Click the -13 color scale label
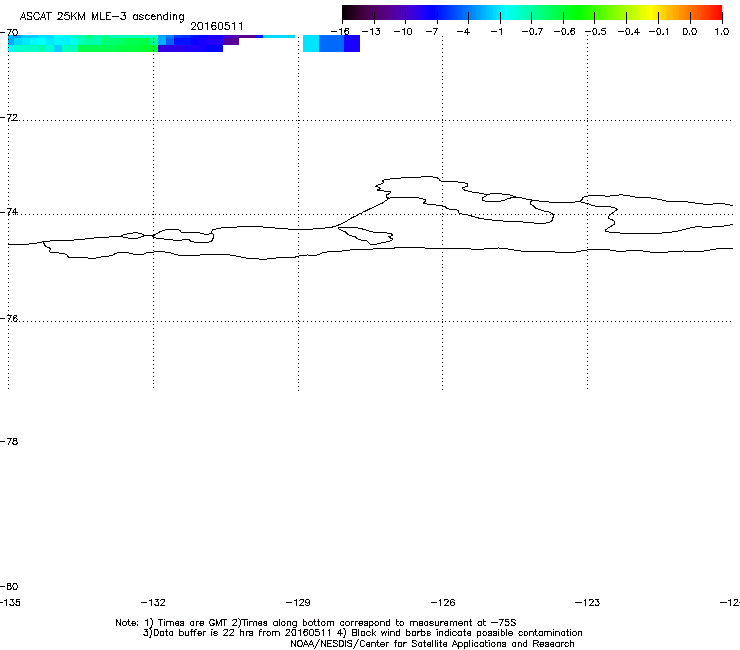Viewport: 740px width, 650px height. 371,32
